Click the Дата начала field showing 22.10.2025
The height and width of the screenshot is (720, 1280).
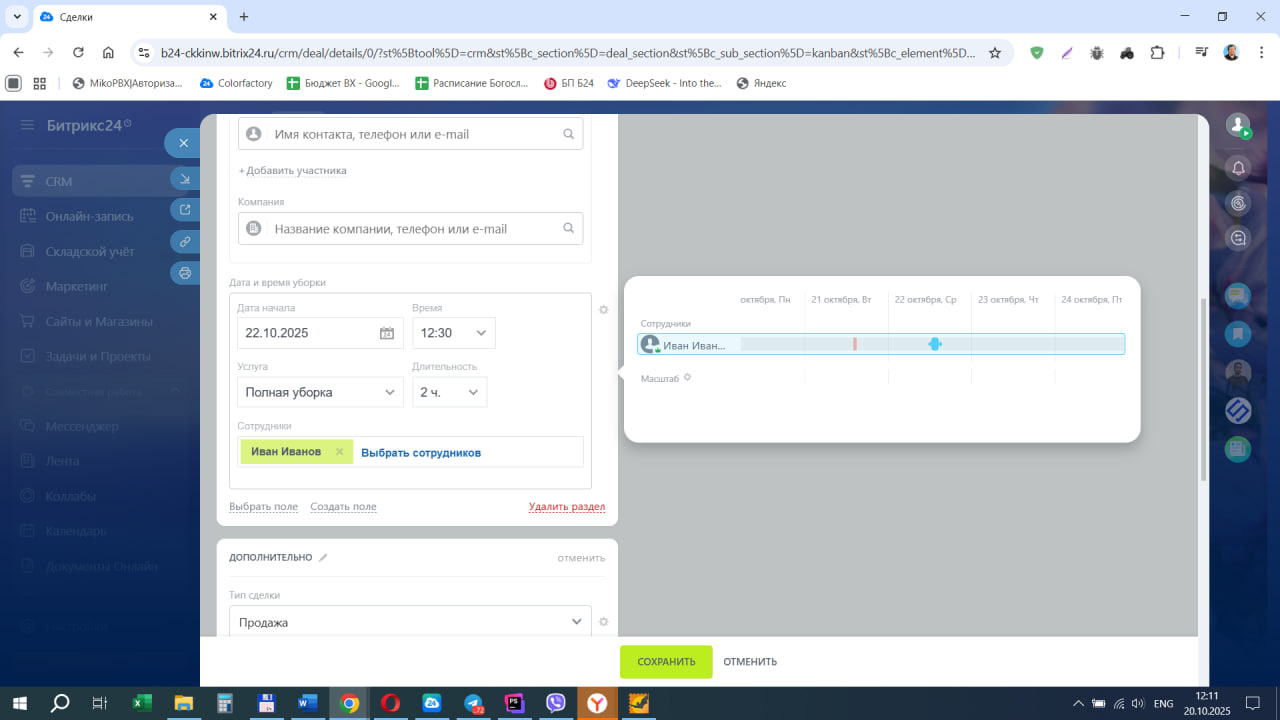[320, 333]
